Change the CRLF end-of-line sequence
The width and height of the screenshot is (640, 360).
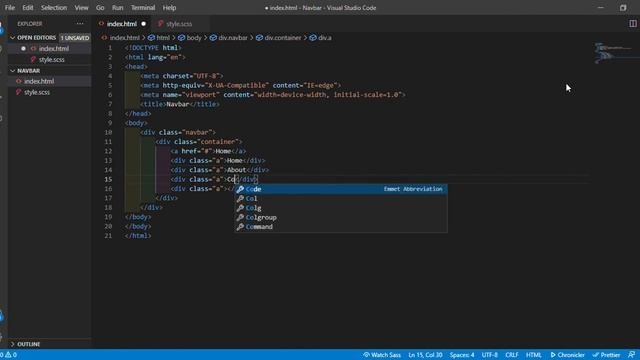(x=511, y=355)
